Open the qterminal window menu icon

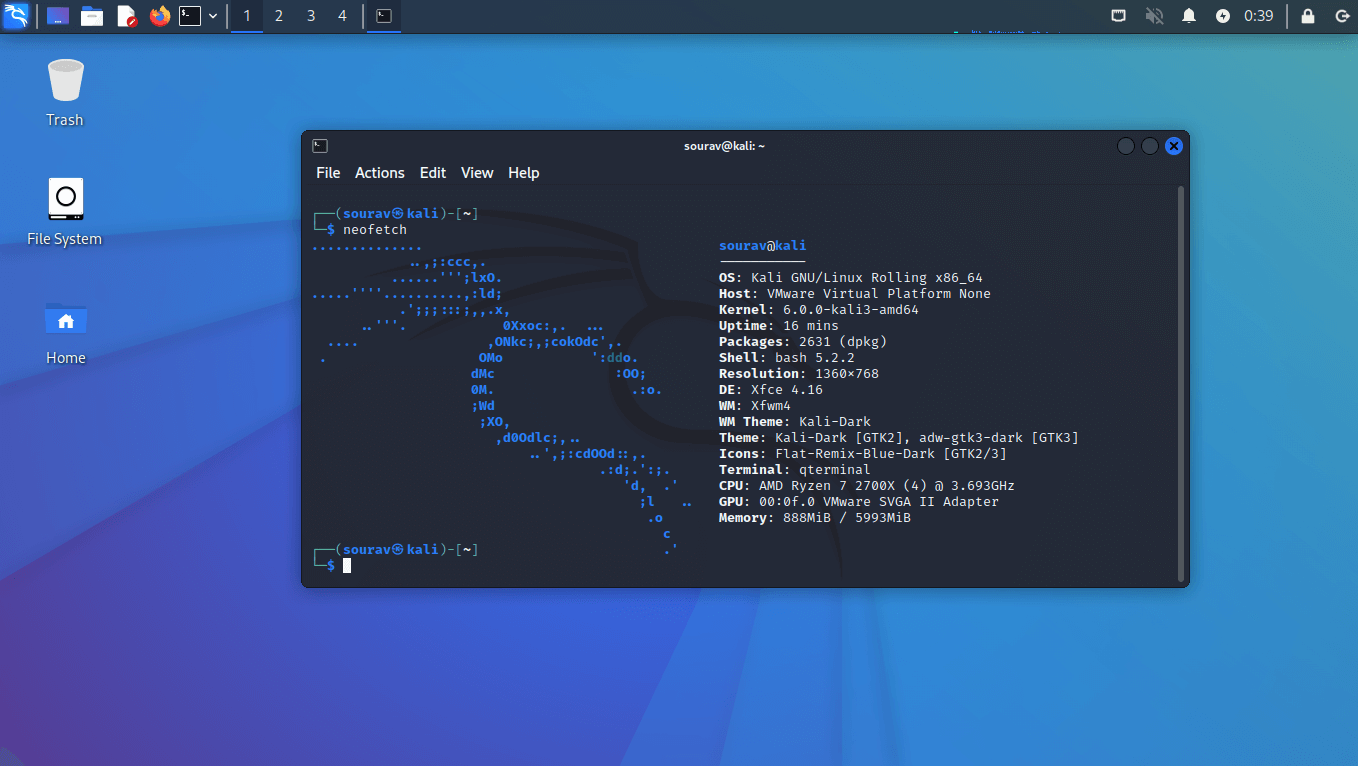pyautogui.click(x=318, y=145)
